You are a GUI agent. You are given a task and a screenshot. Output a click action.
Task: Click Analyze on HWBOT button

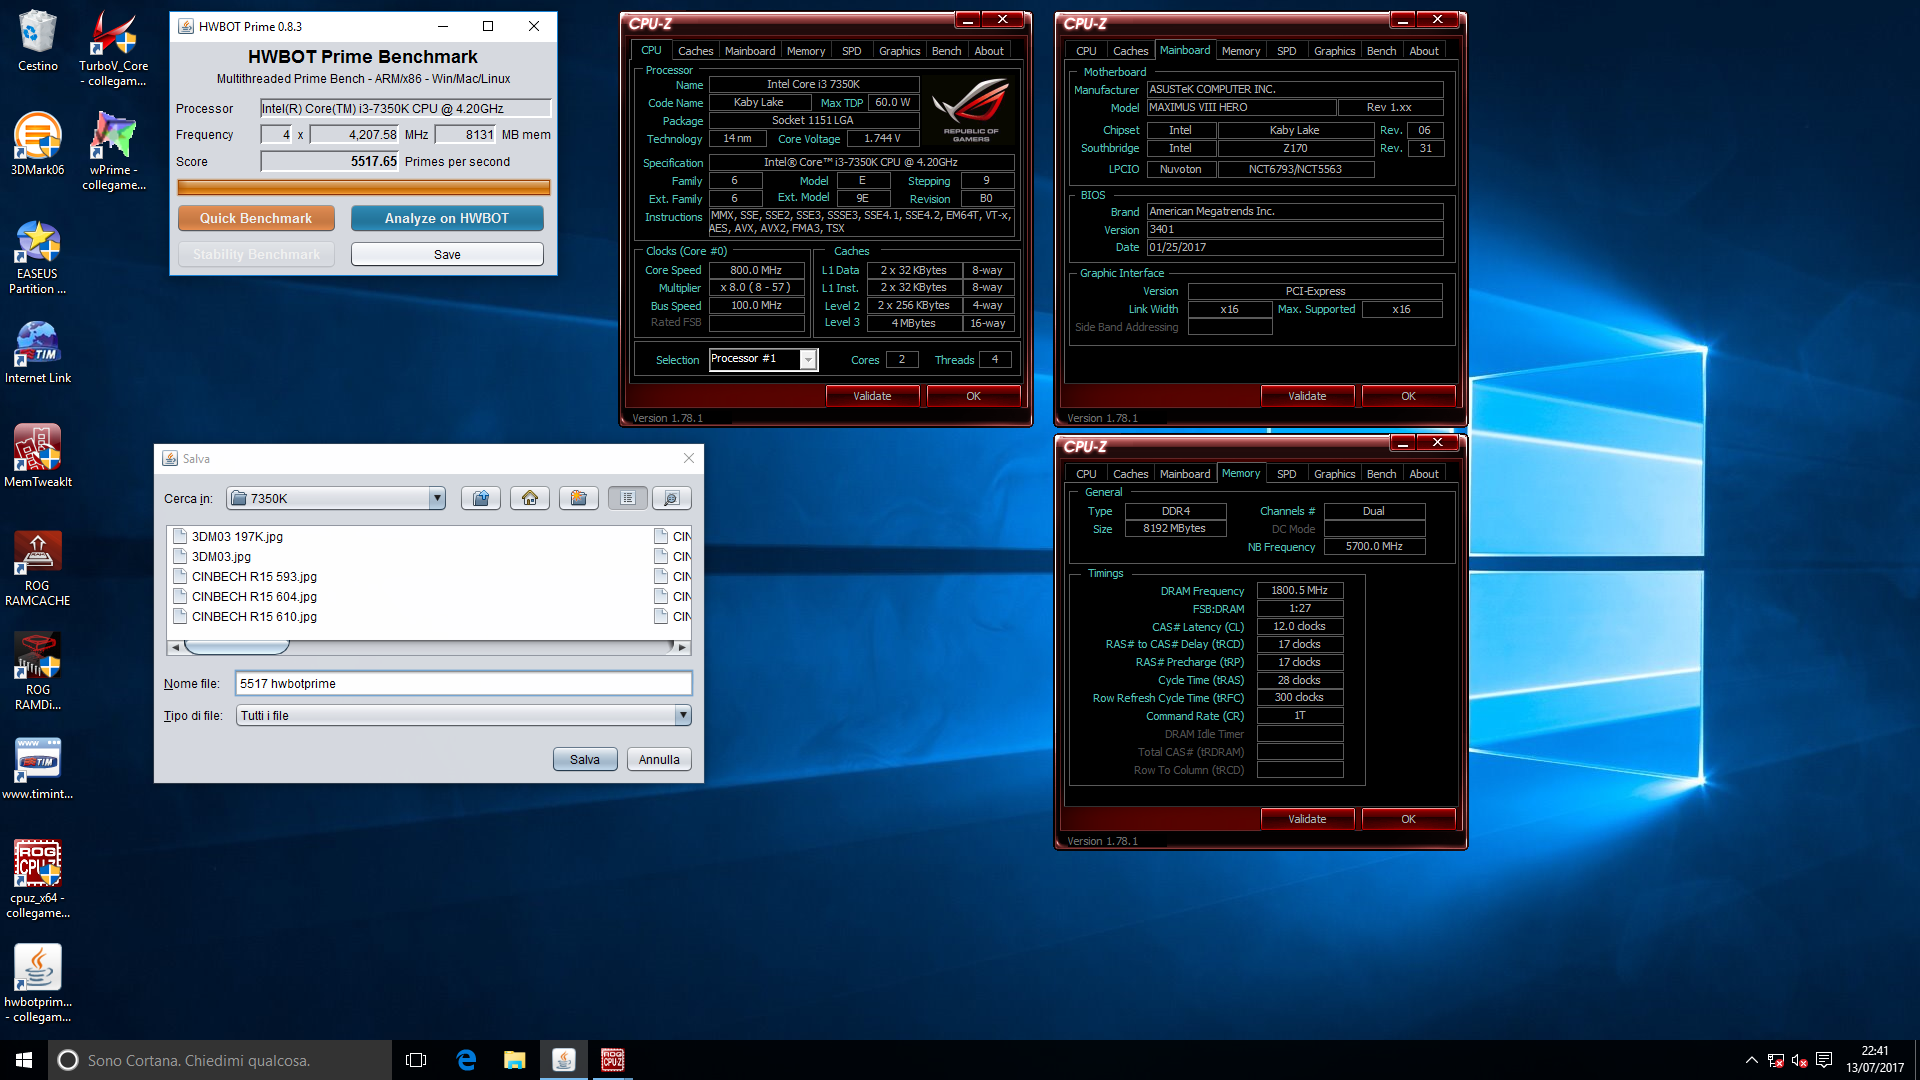pos(447,218)
